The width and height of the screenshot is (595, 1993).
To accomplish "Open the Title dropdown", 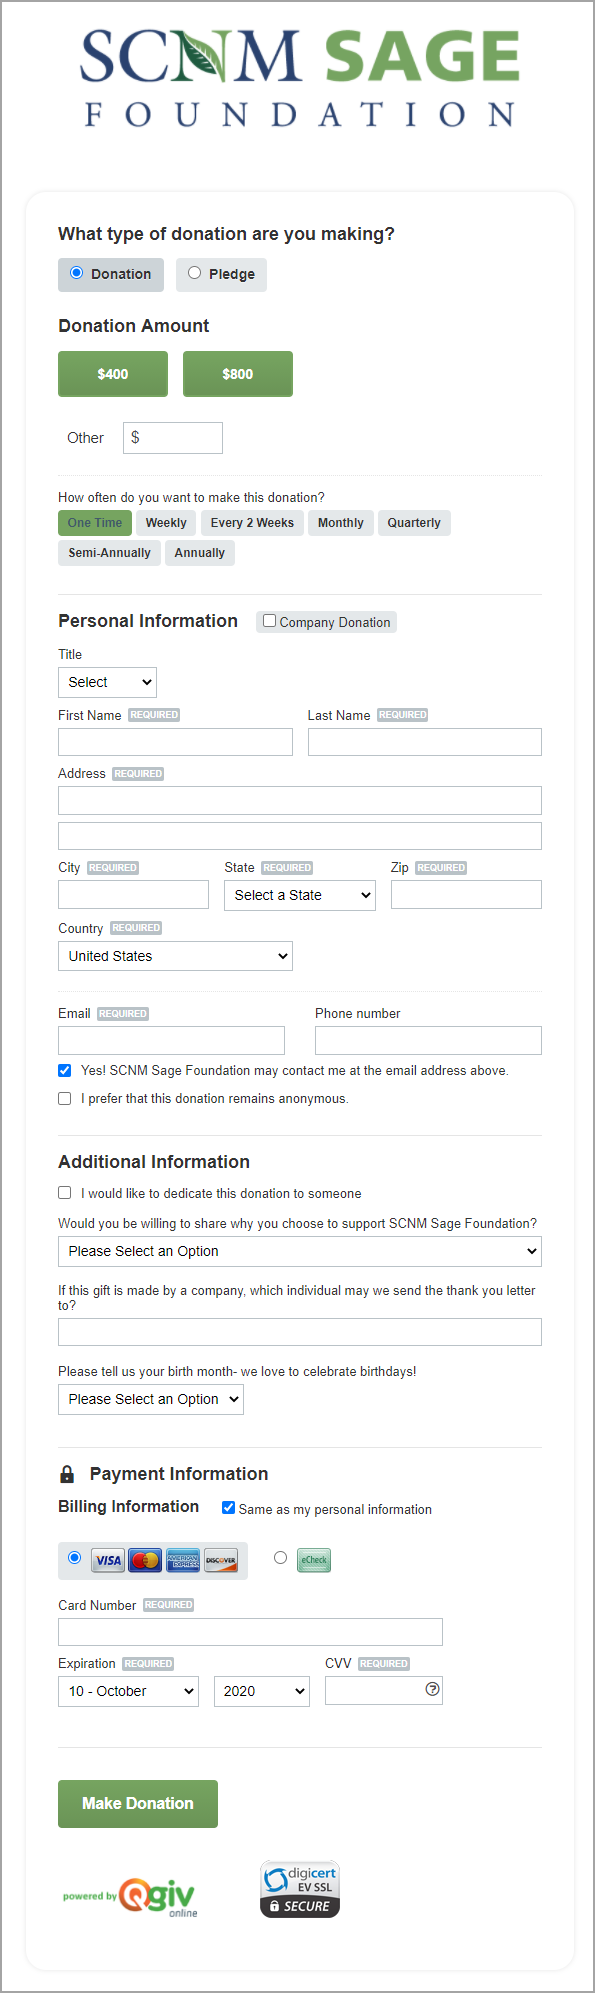I will pyautogui.click(x=108, y=682).
